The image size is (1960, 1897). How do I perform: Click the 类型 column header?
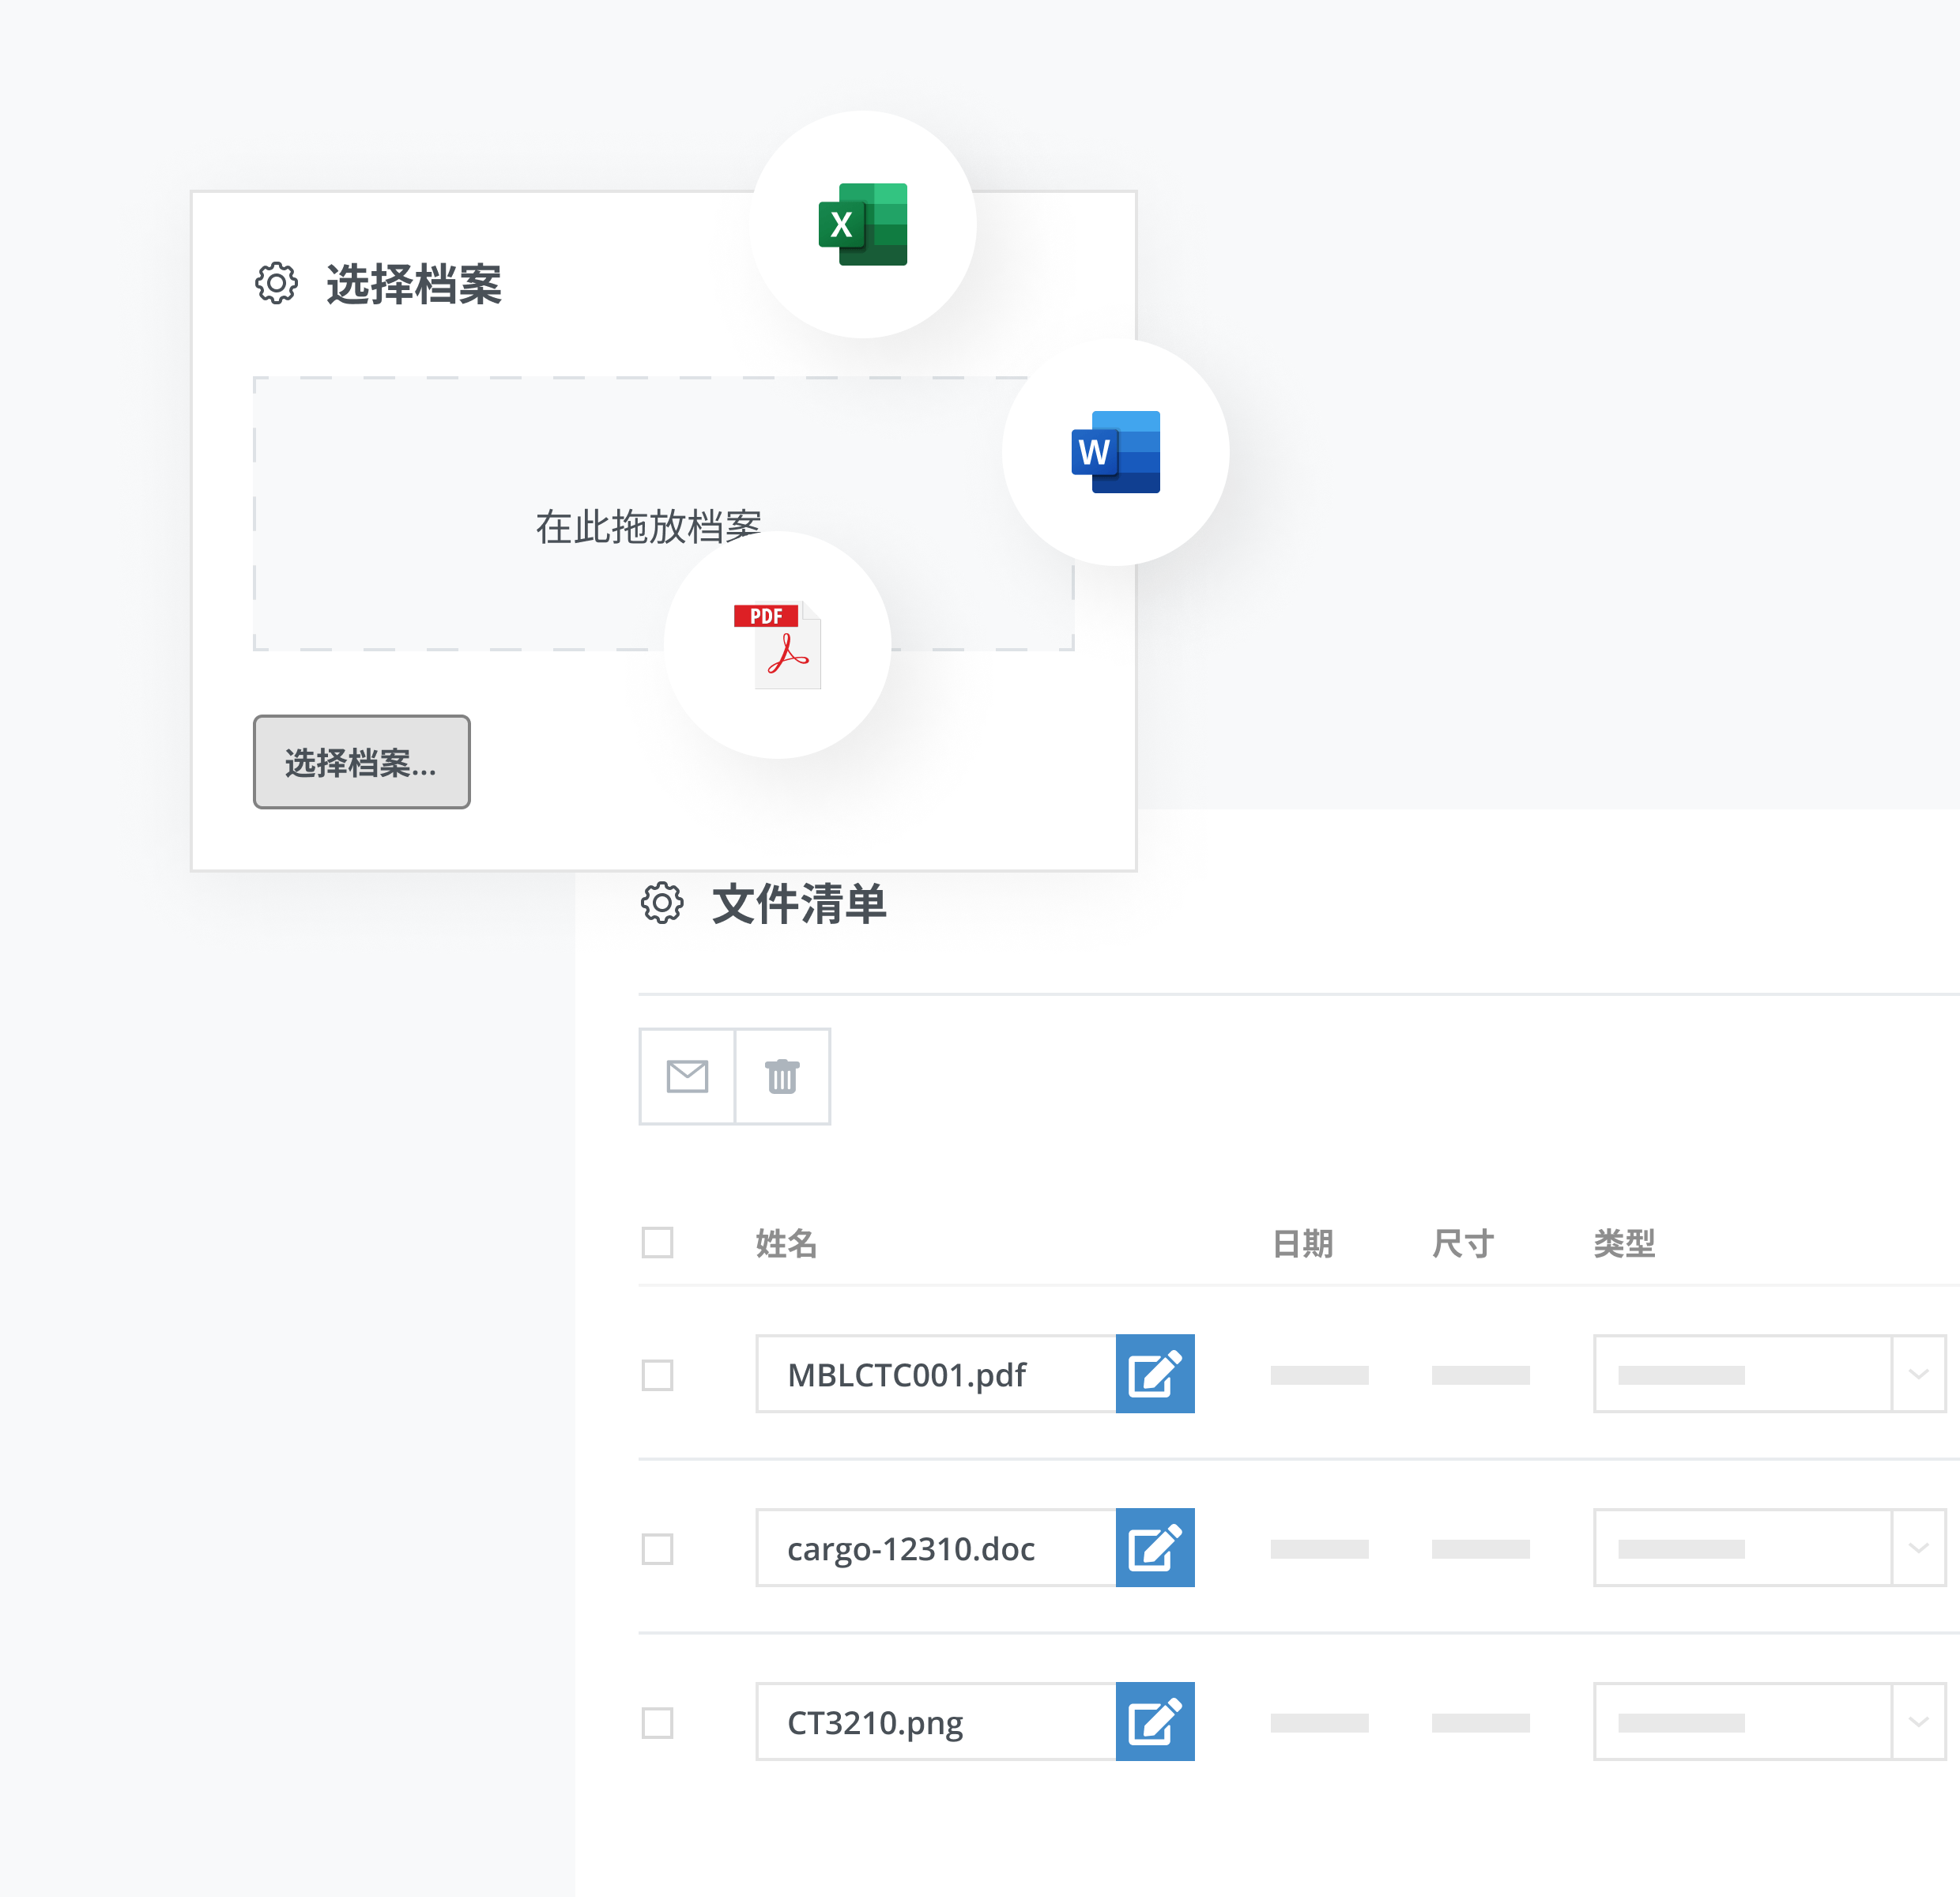pos(1624,1243)
